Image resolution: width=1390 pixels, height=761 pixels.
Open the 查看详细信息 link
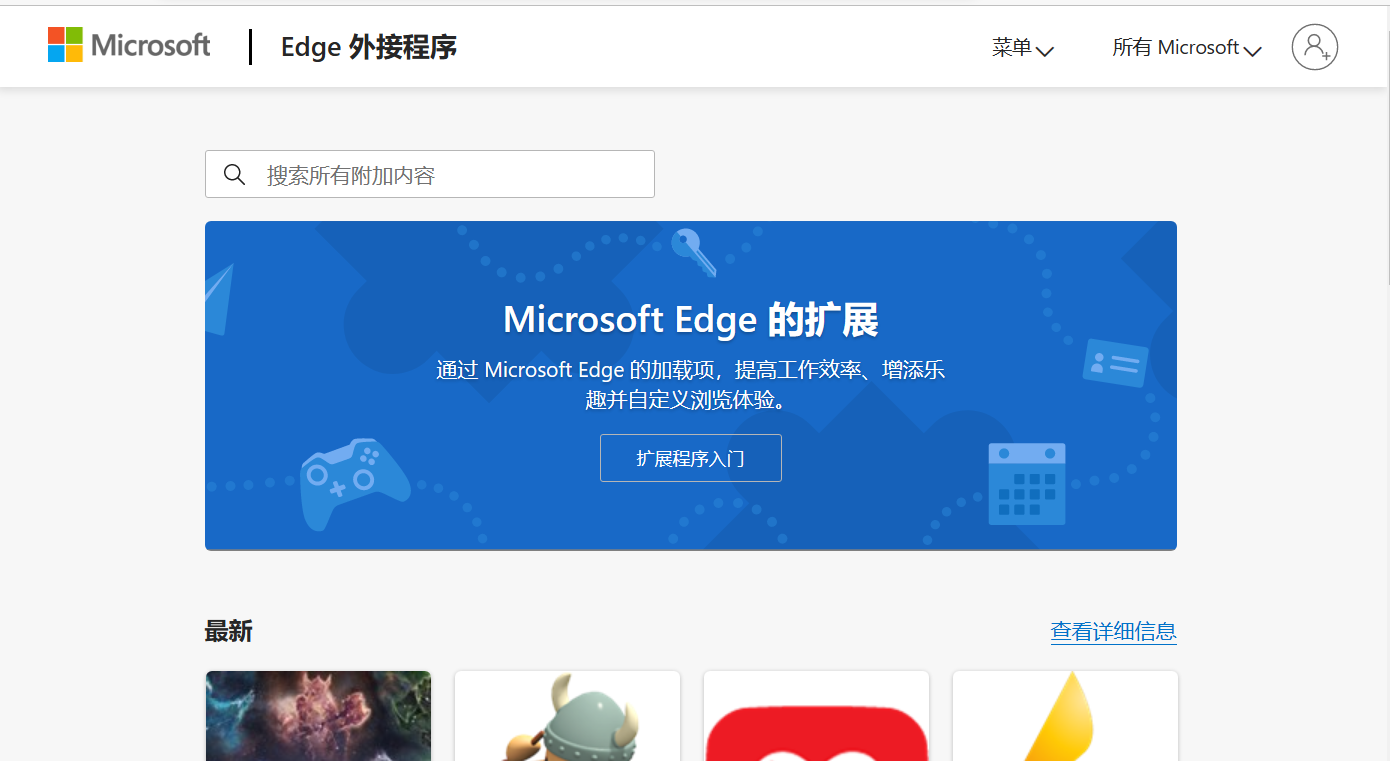click(1113, 631)
